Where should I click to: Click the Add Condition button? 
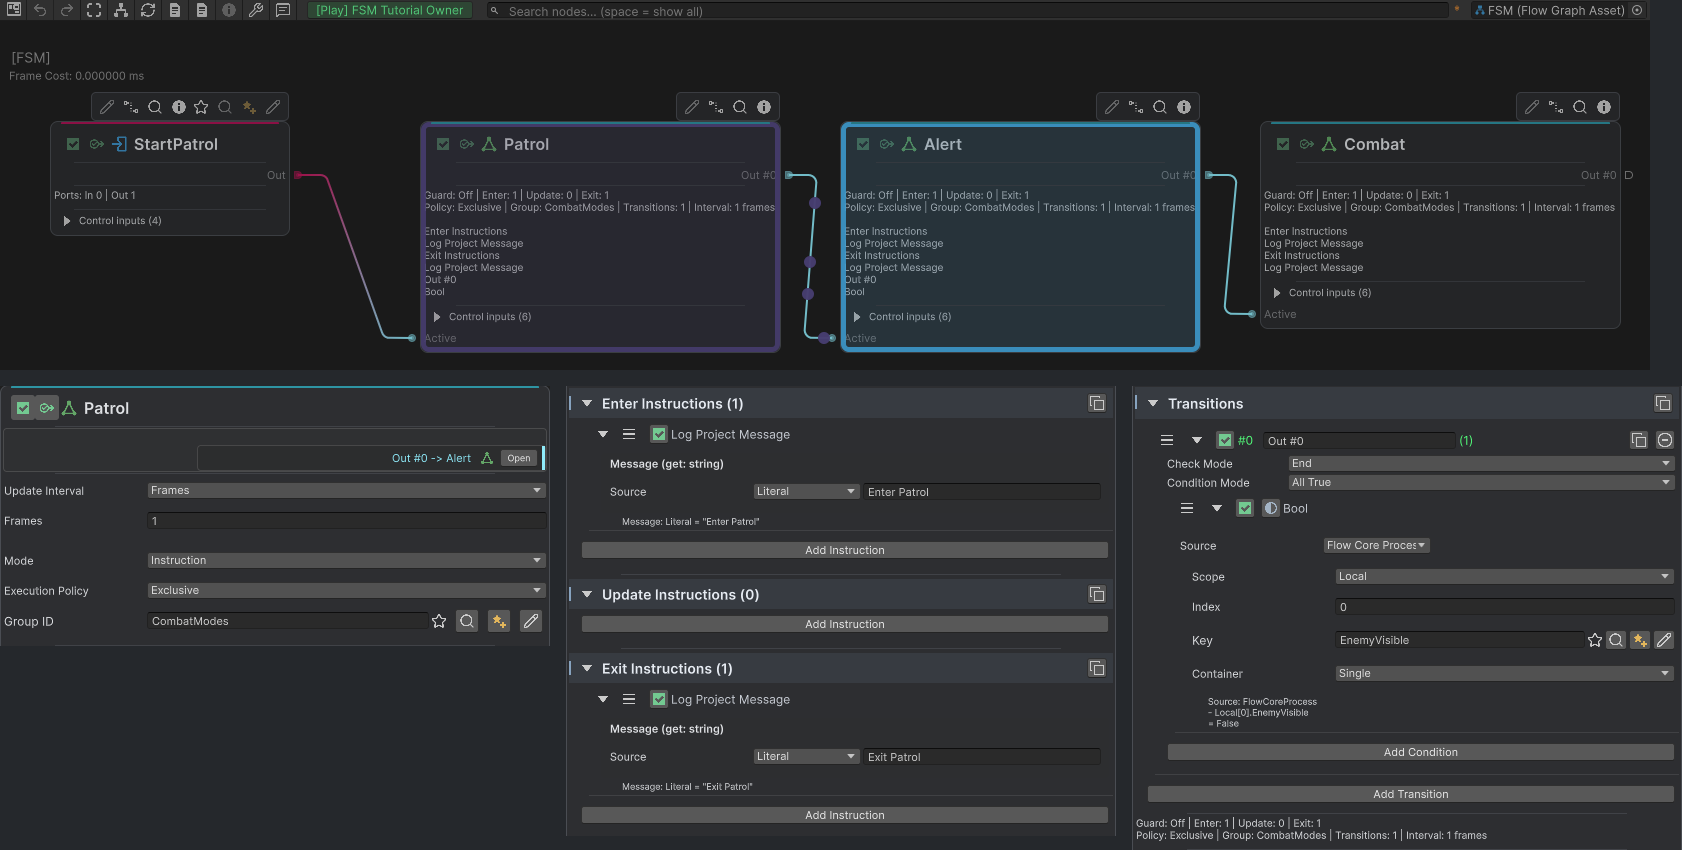click(1421, 752)
